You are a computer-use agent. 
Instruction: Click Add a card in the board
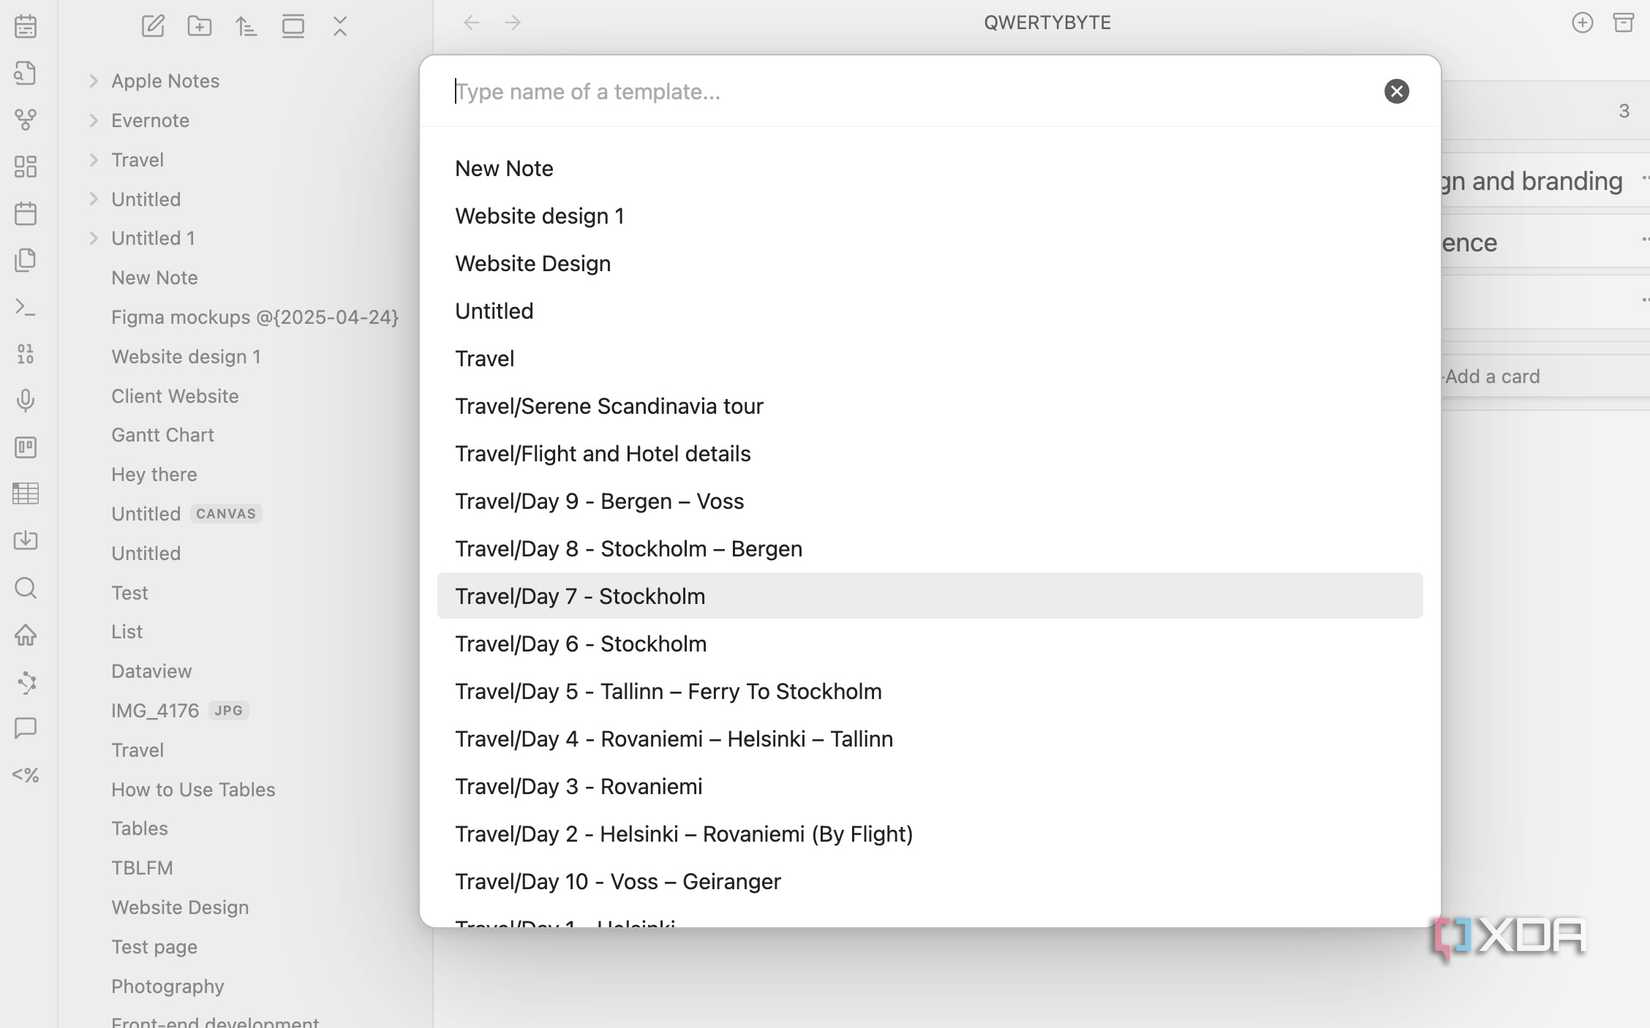pos(1492,377)
